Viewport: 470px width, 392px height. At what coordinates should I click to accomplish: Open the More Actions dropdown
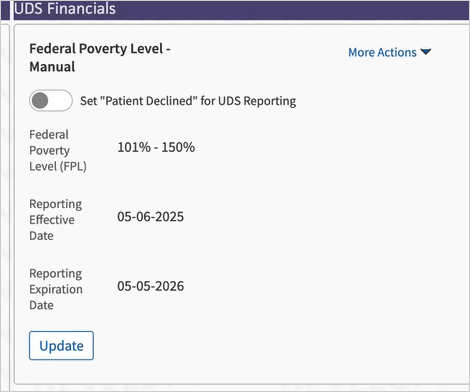pos(390,52)
